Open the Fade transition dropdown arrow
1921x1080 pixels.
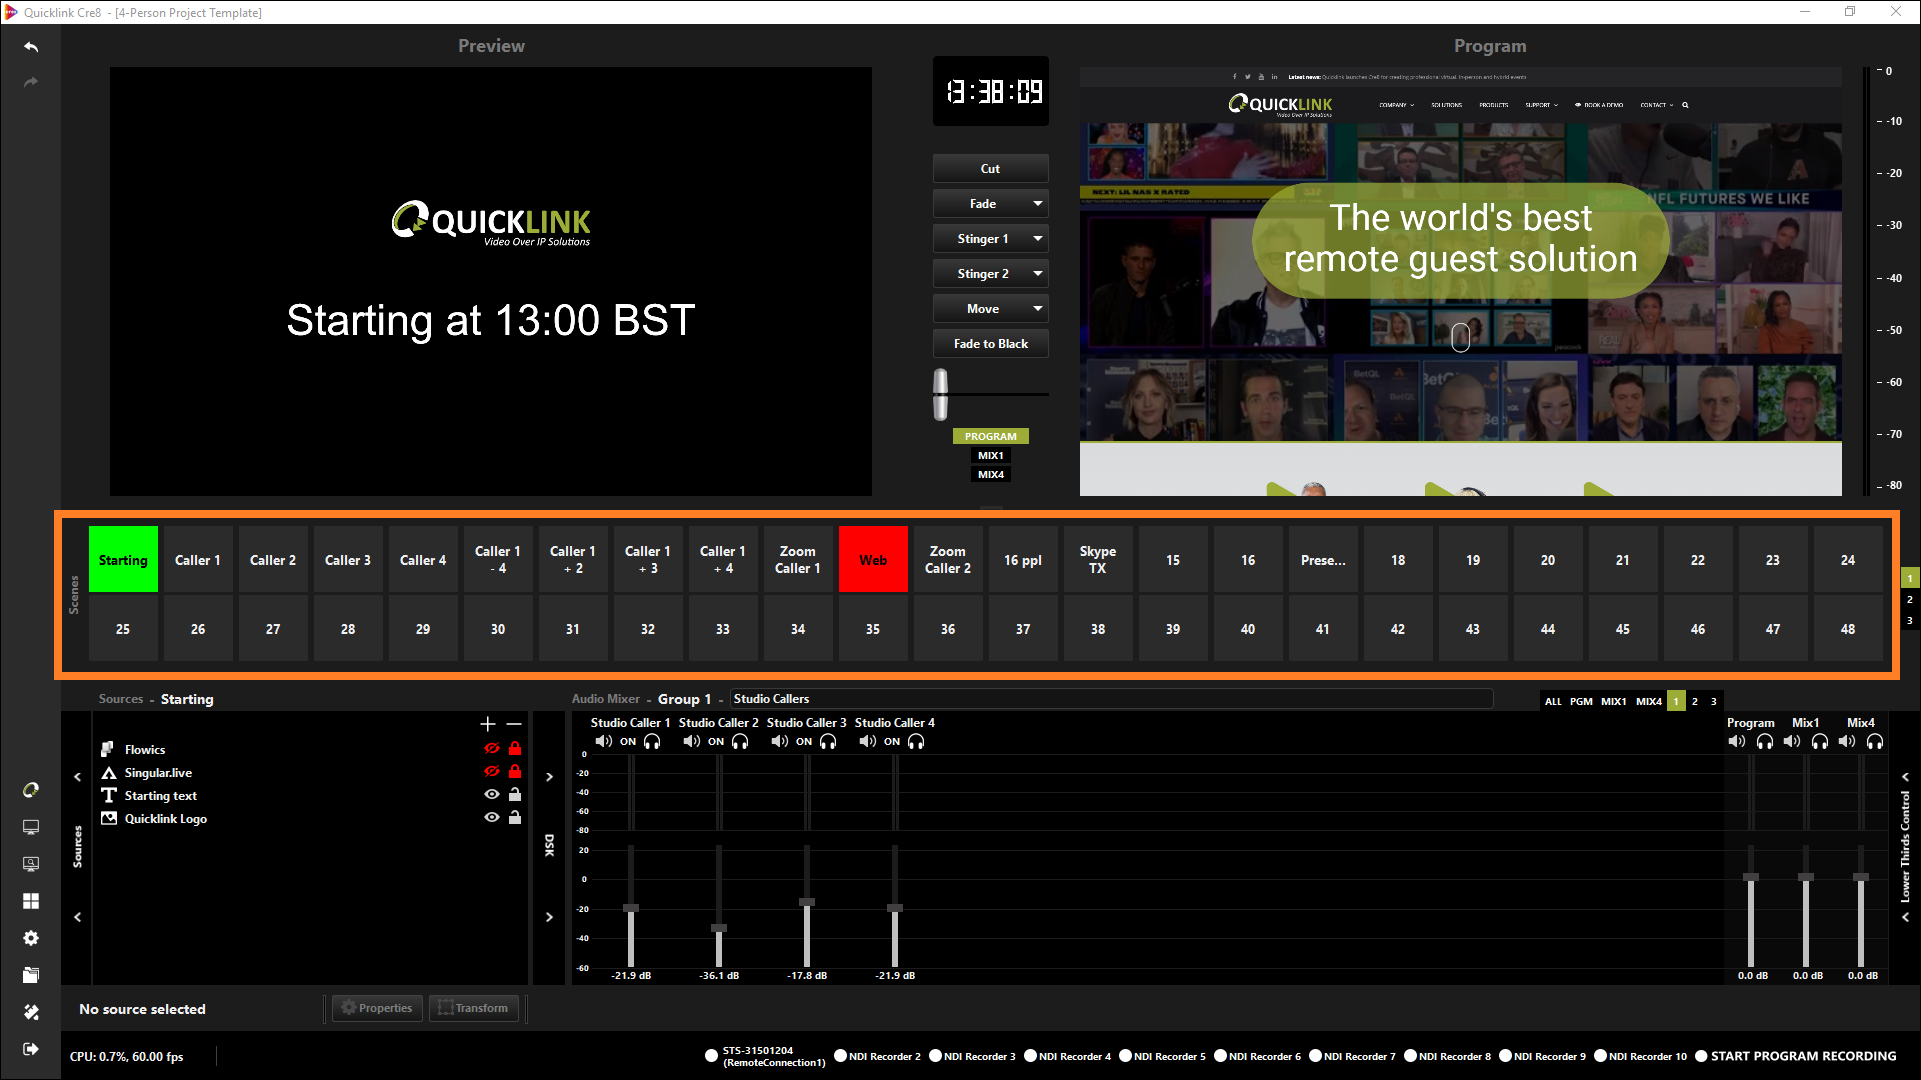[x=1037, y=204]
